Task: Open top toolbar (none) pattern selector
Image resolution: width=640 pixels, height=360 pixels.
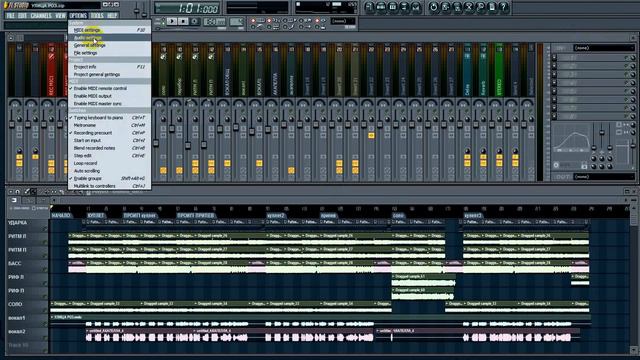Action: click(343, 21)
